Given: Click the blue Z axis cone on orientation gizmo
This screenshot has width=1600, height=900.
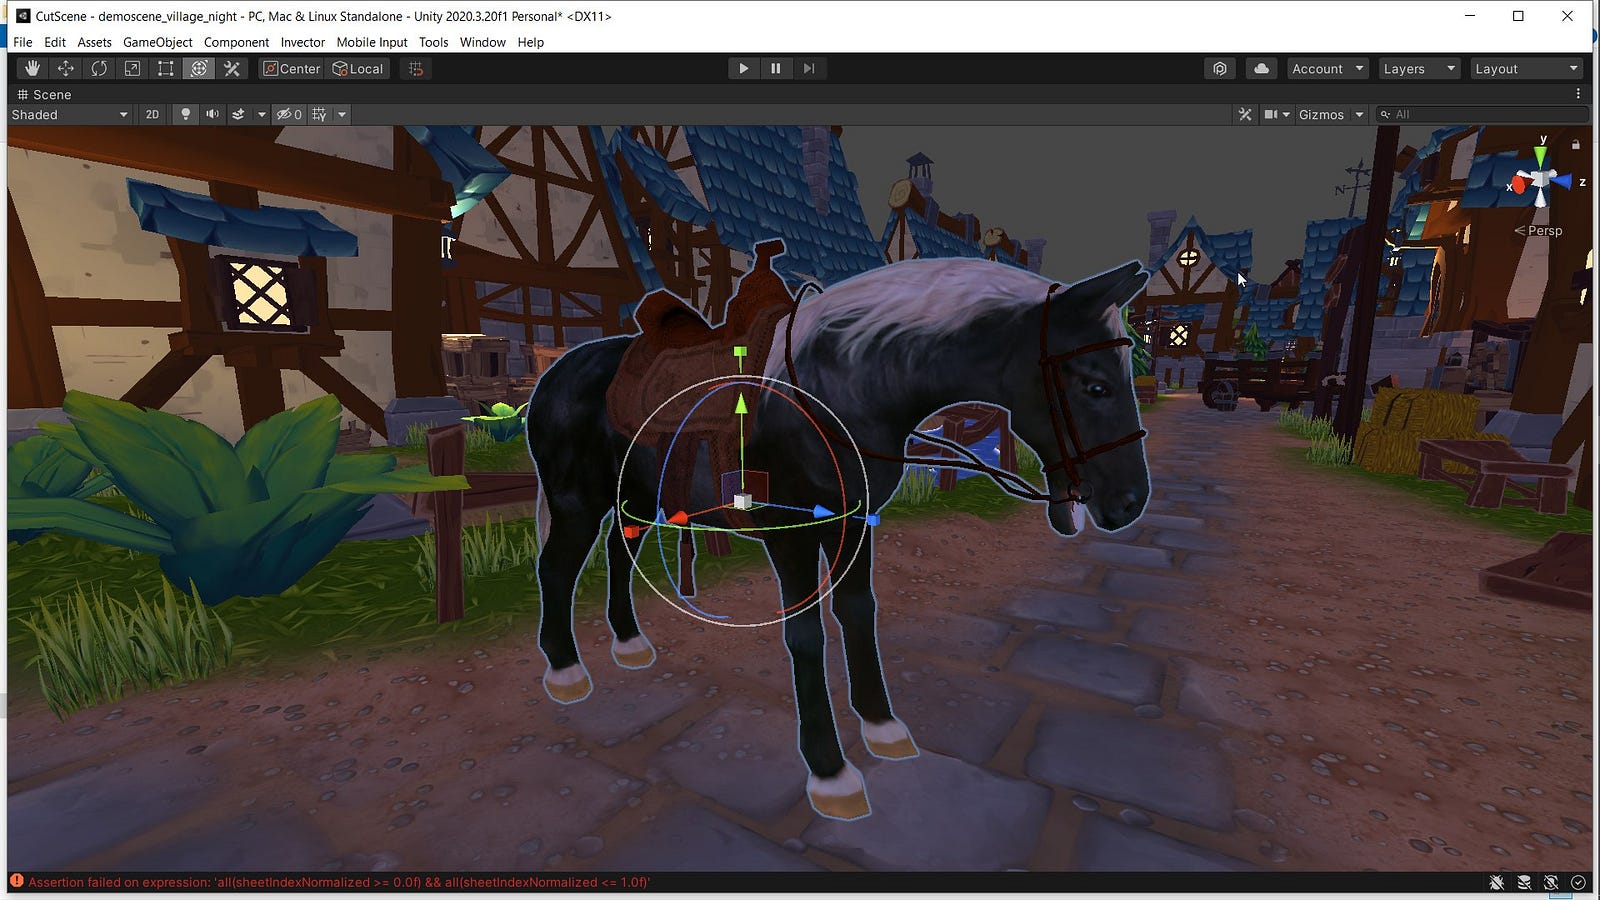Looking at the screenshot, I should pos(1562,182).
